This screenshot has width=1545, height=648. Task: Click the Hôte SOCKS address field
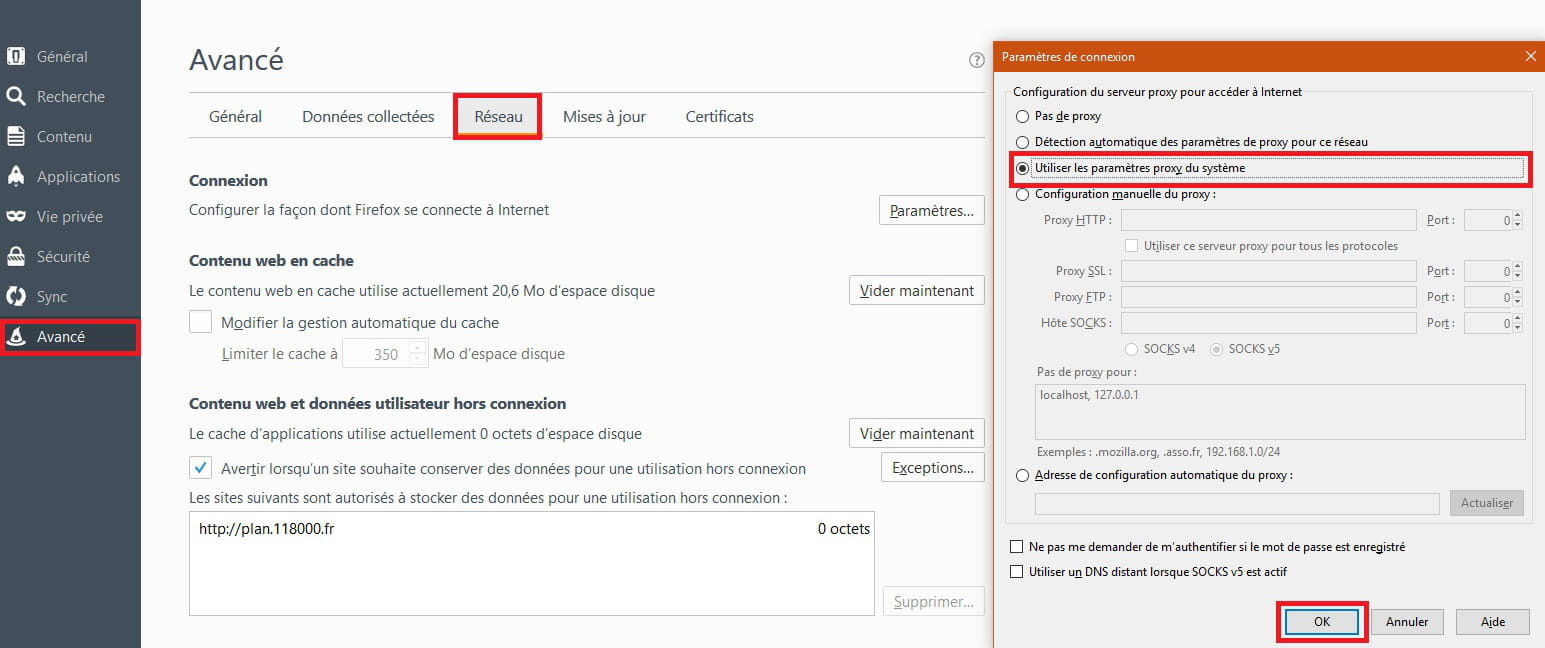click(x=1268, y=323)
